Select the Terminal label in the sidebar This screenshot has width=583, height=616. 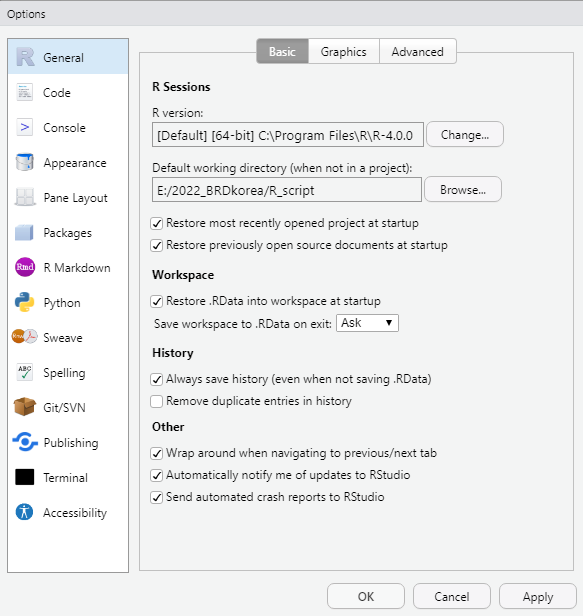tap(65, 477)
